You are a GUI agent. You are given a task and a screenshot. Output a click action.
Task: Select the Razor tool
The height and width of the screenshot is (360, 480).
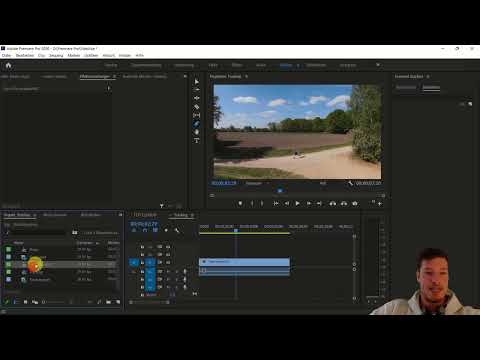[x=197, y=107]
